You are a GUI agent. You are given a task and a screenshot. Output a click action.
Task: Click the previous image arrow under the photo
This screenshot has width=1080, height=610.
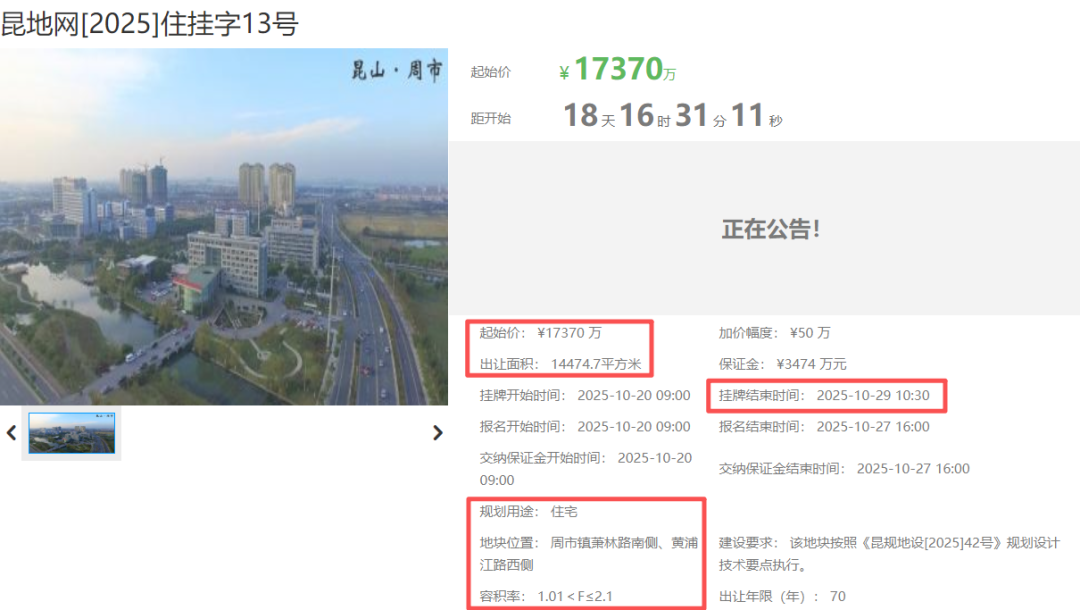coord(12,433)
